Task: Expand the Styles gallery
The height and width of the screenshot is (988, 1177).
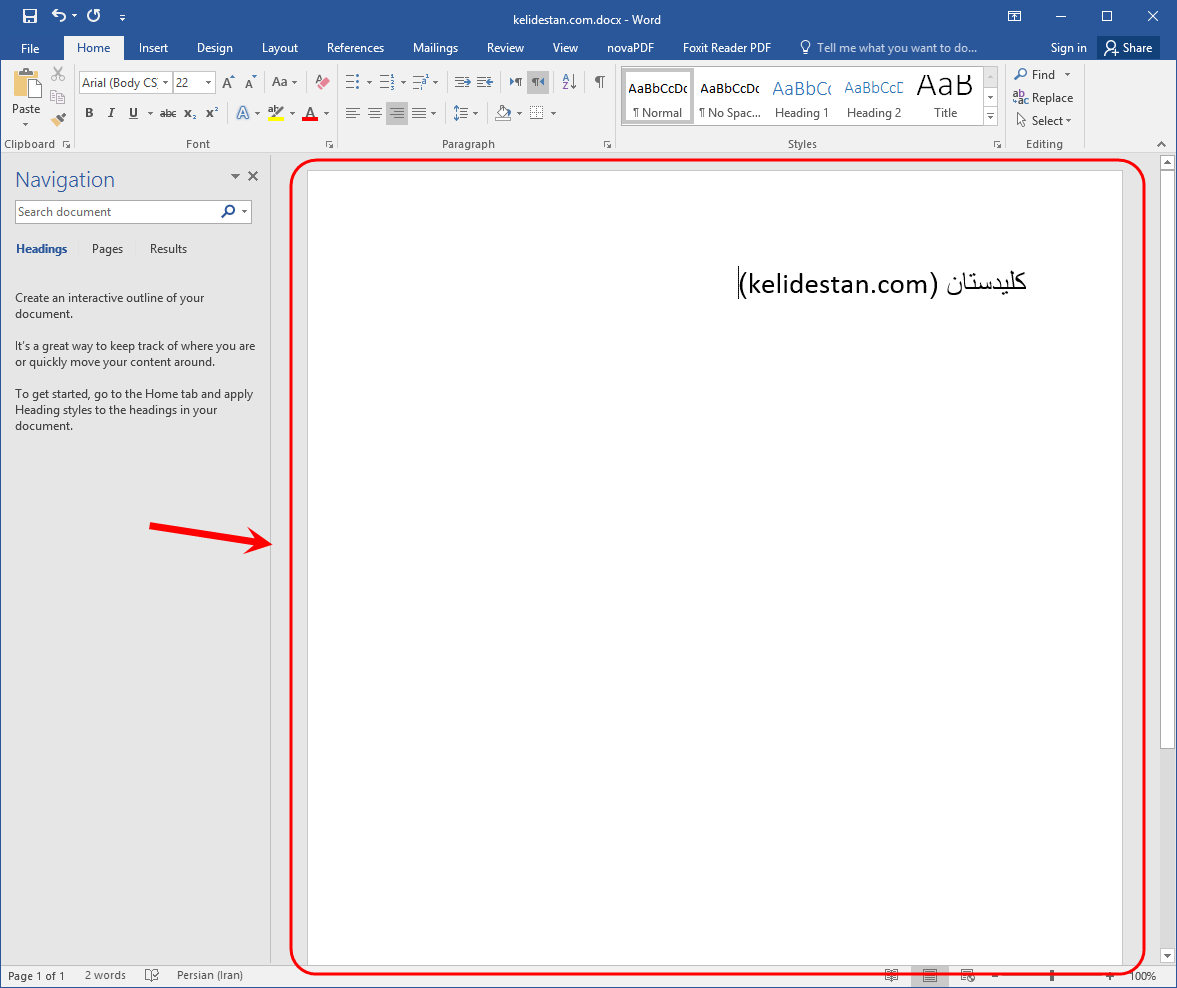Action: pyautogui.click(x=991, y=116)
